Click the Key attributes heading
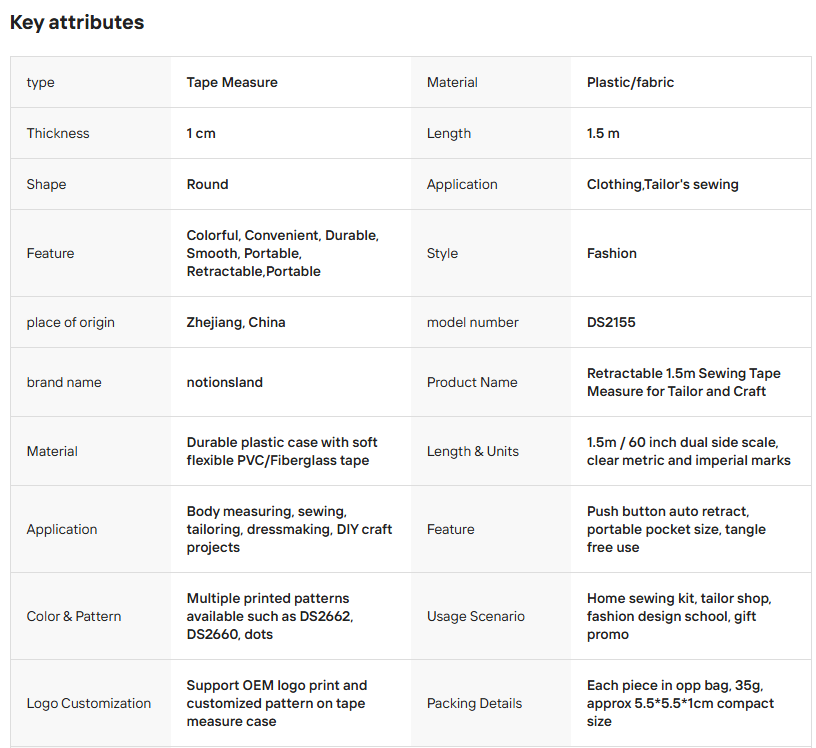This screenshot has height=748, width=816. 77,22
